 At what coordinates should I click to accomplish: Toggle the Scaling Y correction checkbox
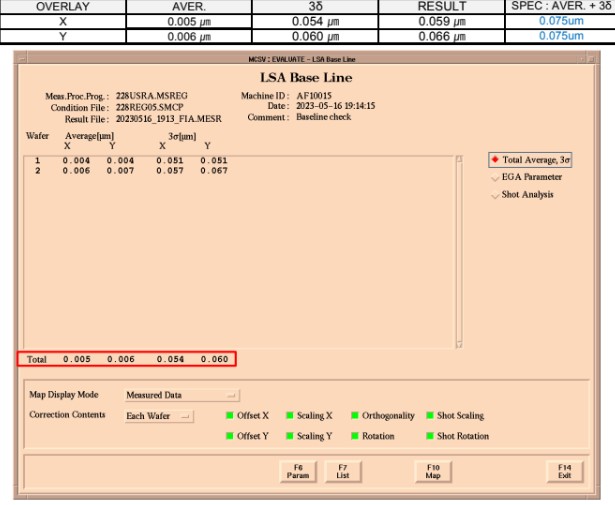pyautogui.click(x=289, y=436)
